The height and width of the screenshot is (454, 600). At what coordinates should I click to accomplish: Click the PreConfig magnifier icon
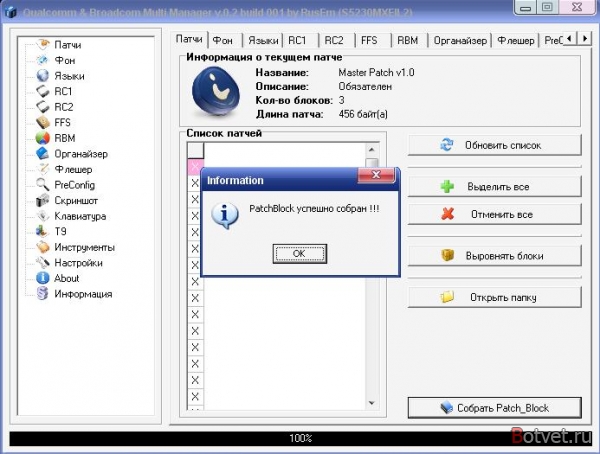pos(42,185)
